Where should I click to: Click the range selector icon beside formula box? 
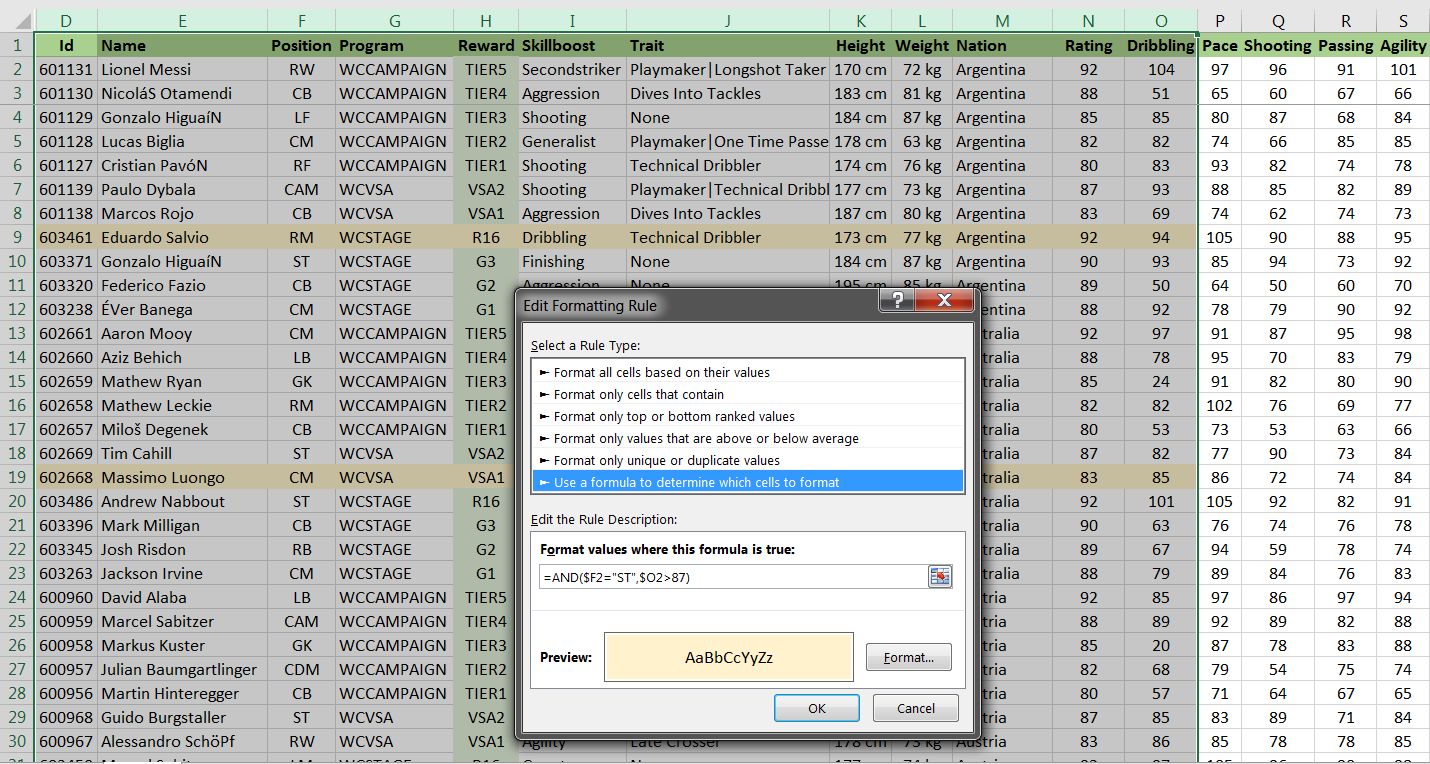(939, 577)
